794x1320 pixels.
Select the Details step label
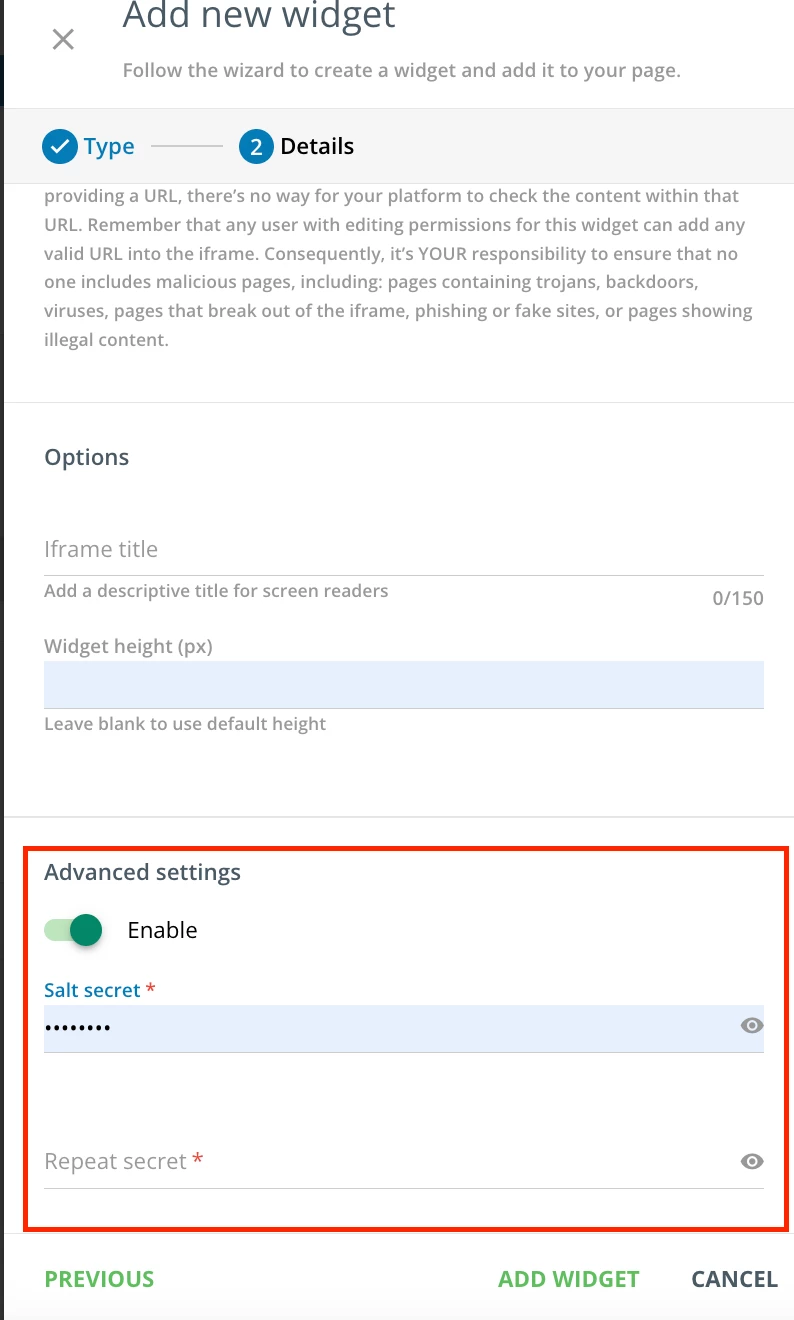317,147
